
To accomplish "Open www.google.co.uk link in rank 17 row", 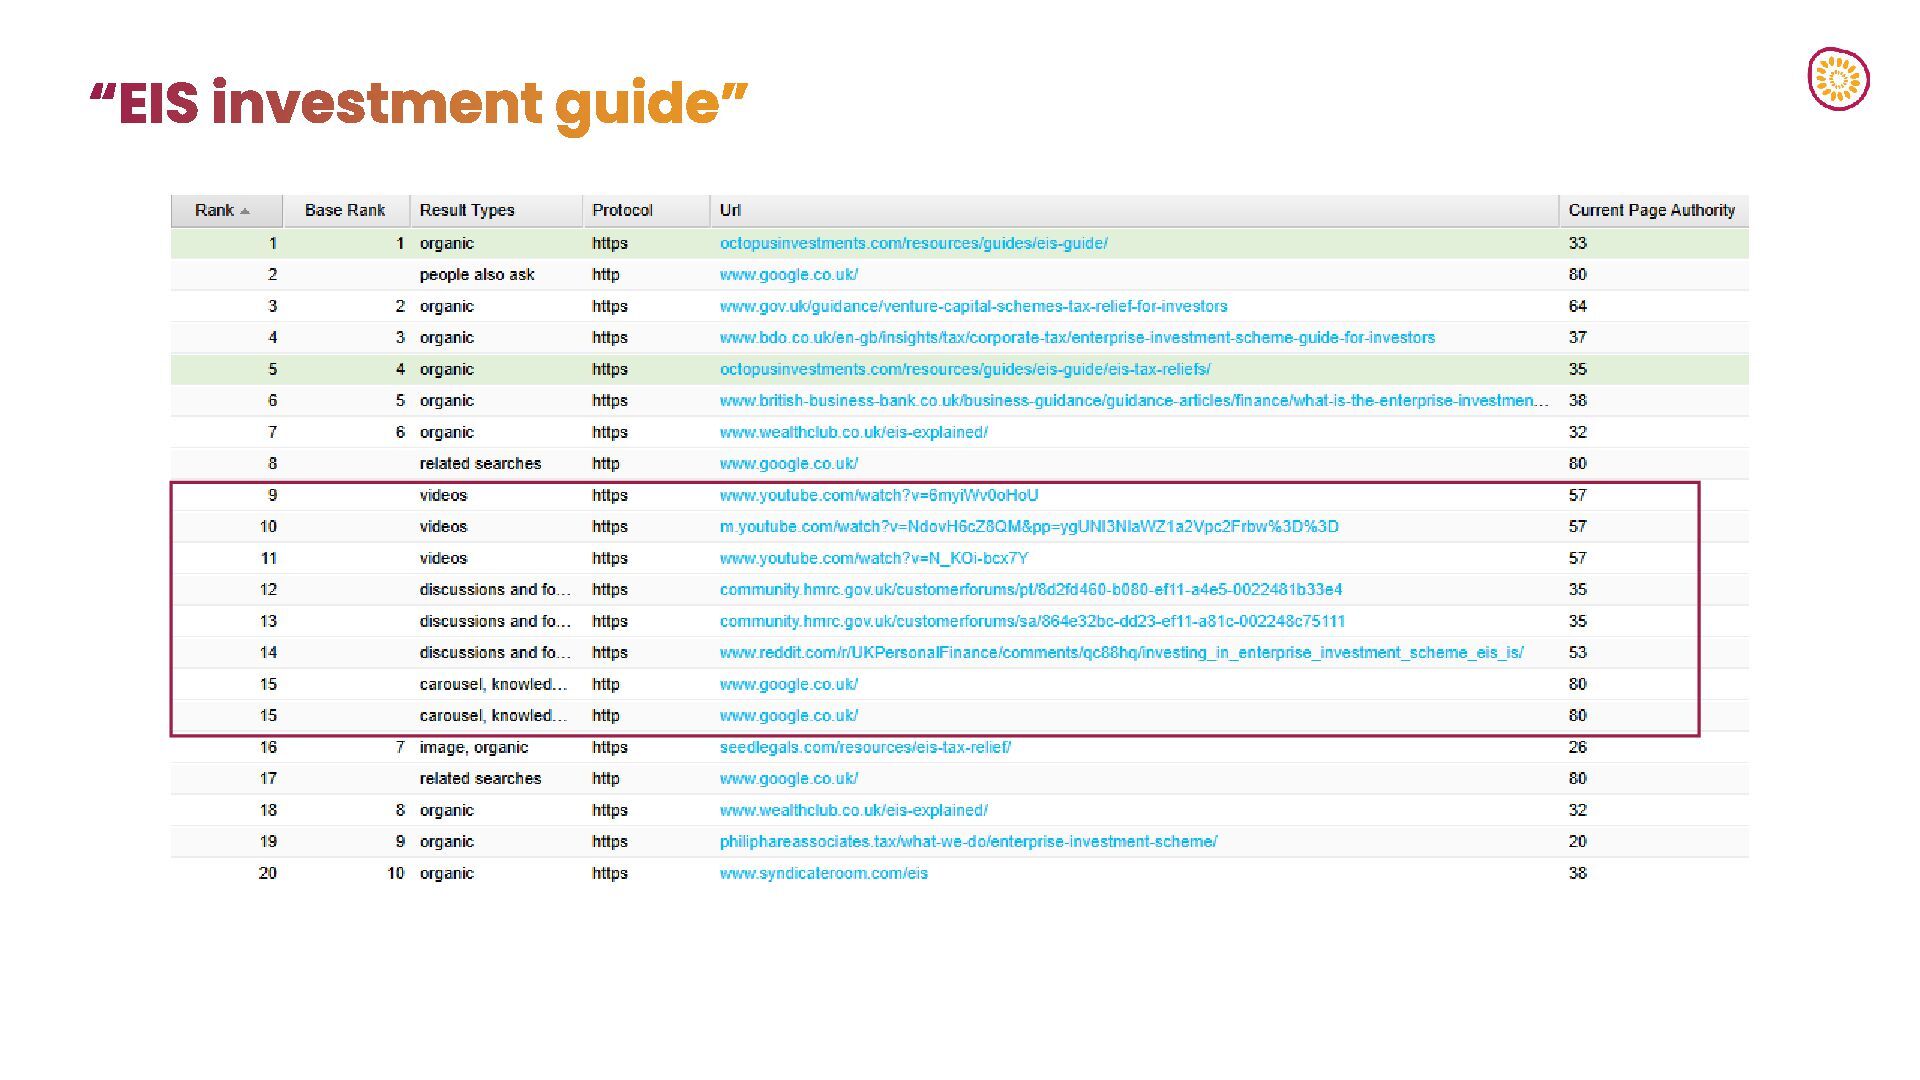I will (x=788, y=778).
